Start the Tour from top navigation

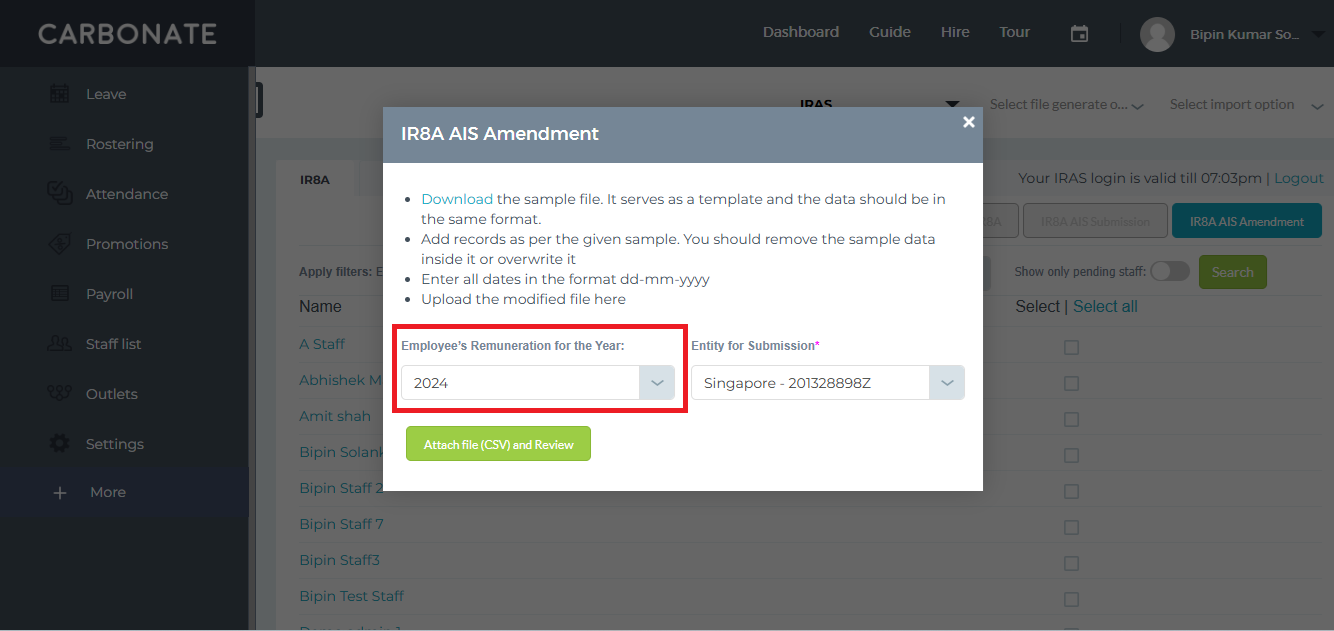point(1014,32)
